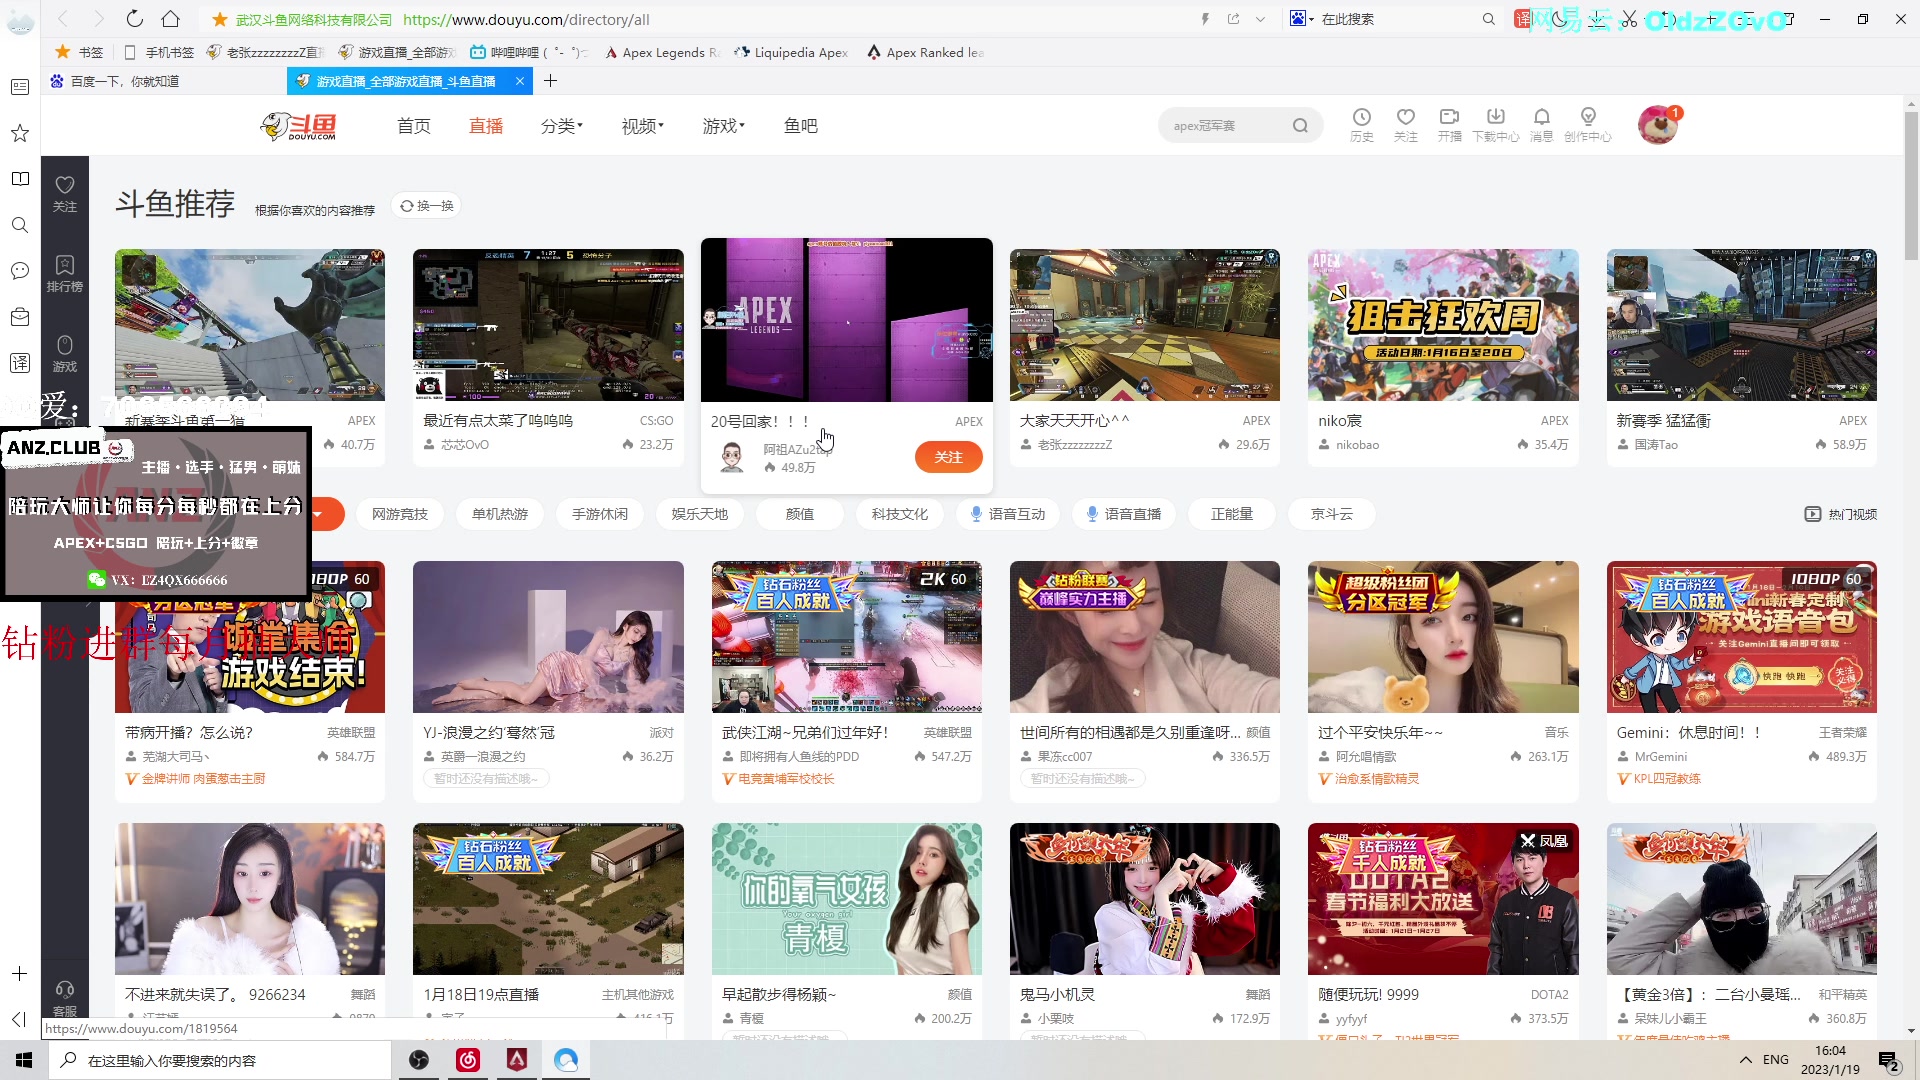Add sidebar app with plus icon
Viewport: 1920px width, 1080px height.
(19, 974)
